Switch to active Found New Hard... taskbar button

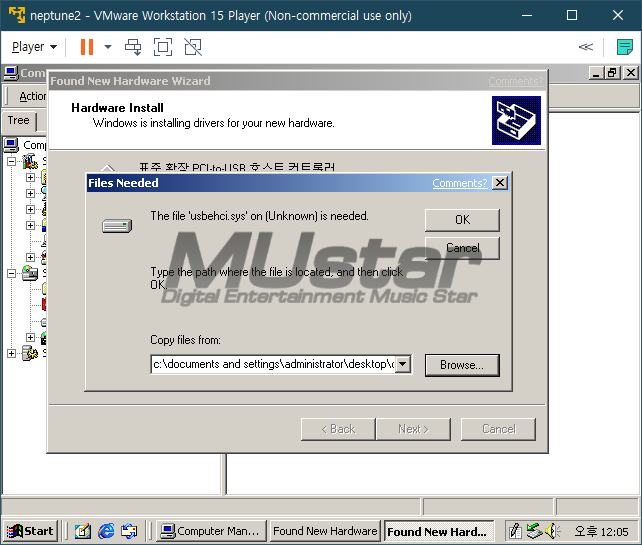click(439, 531)
